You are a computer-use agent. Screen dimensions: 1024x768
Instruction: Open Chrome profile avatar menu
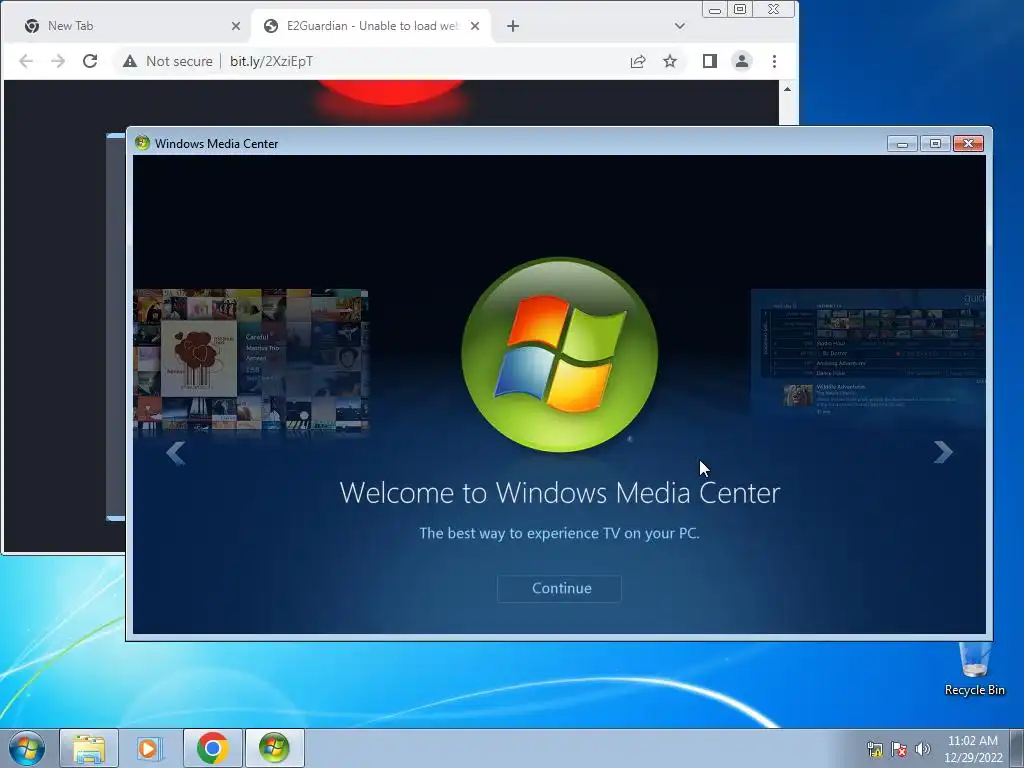pos(742,61)
